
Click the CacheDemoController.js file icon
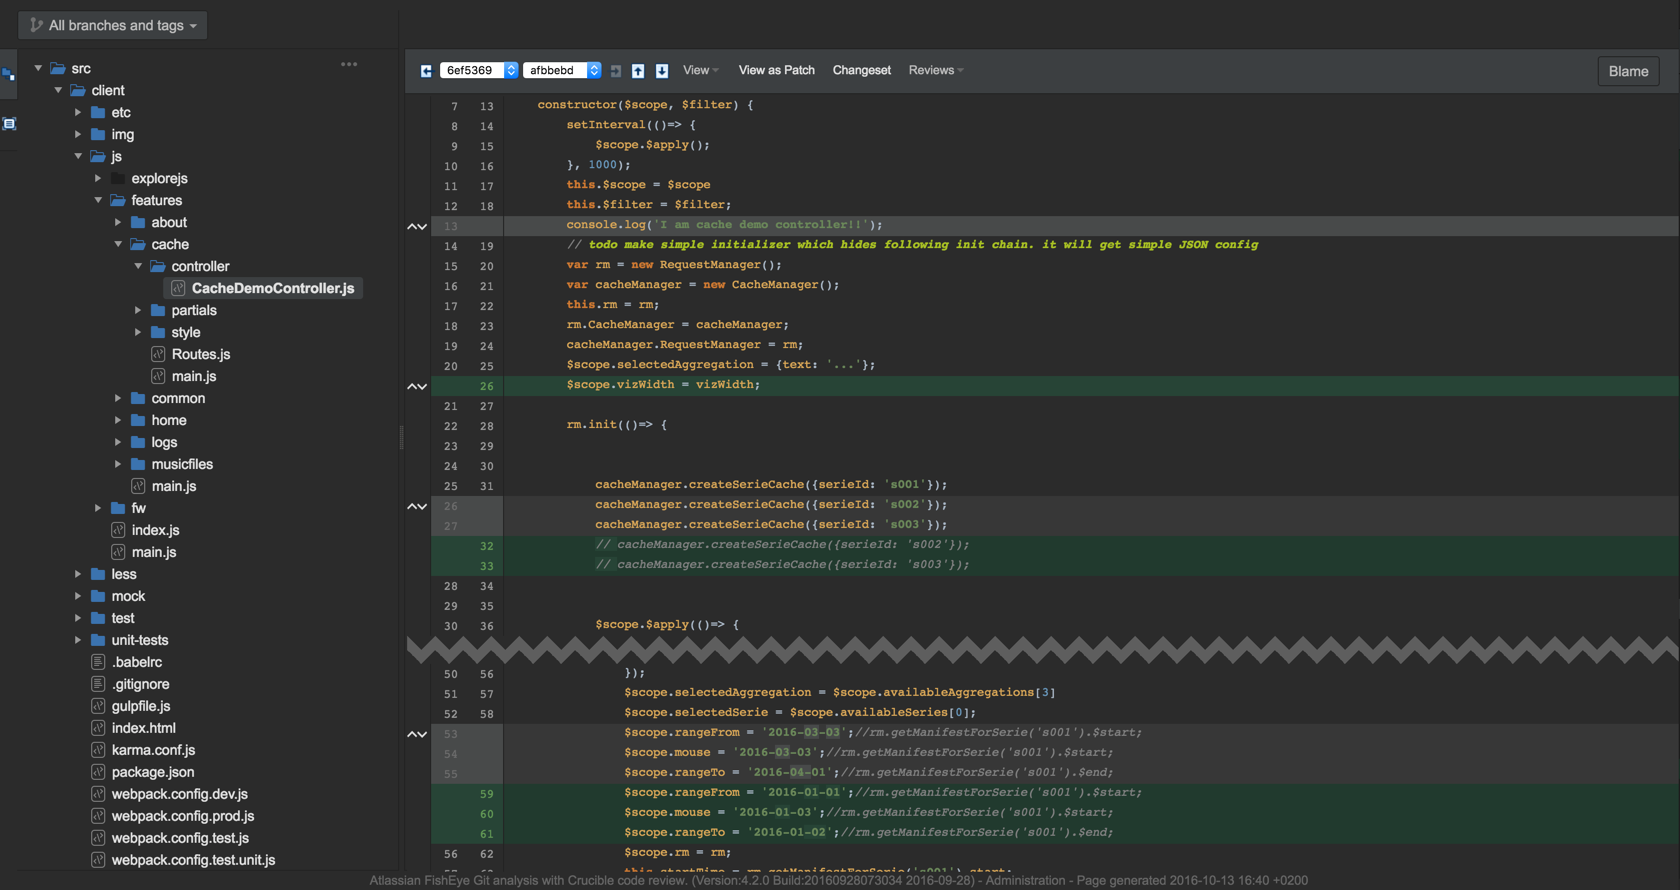178,288
